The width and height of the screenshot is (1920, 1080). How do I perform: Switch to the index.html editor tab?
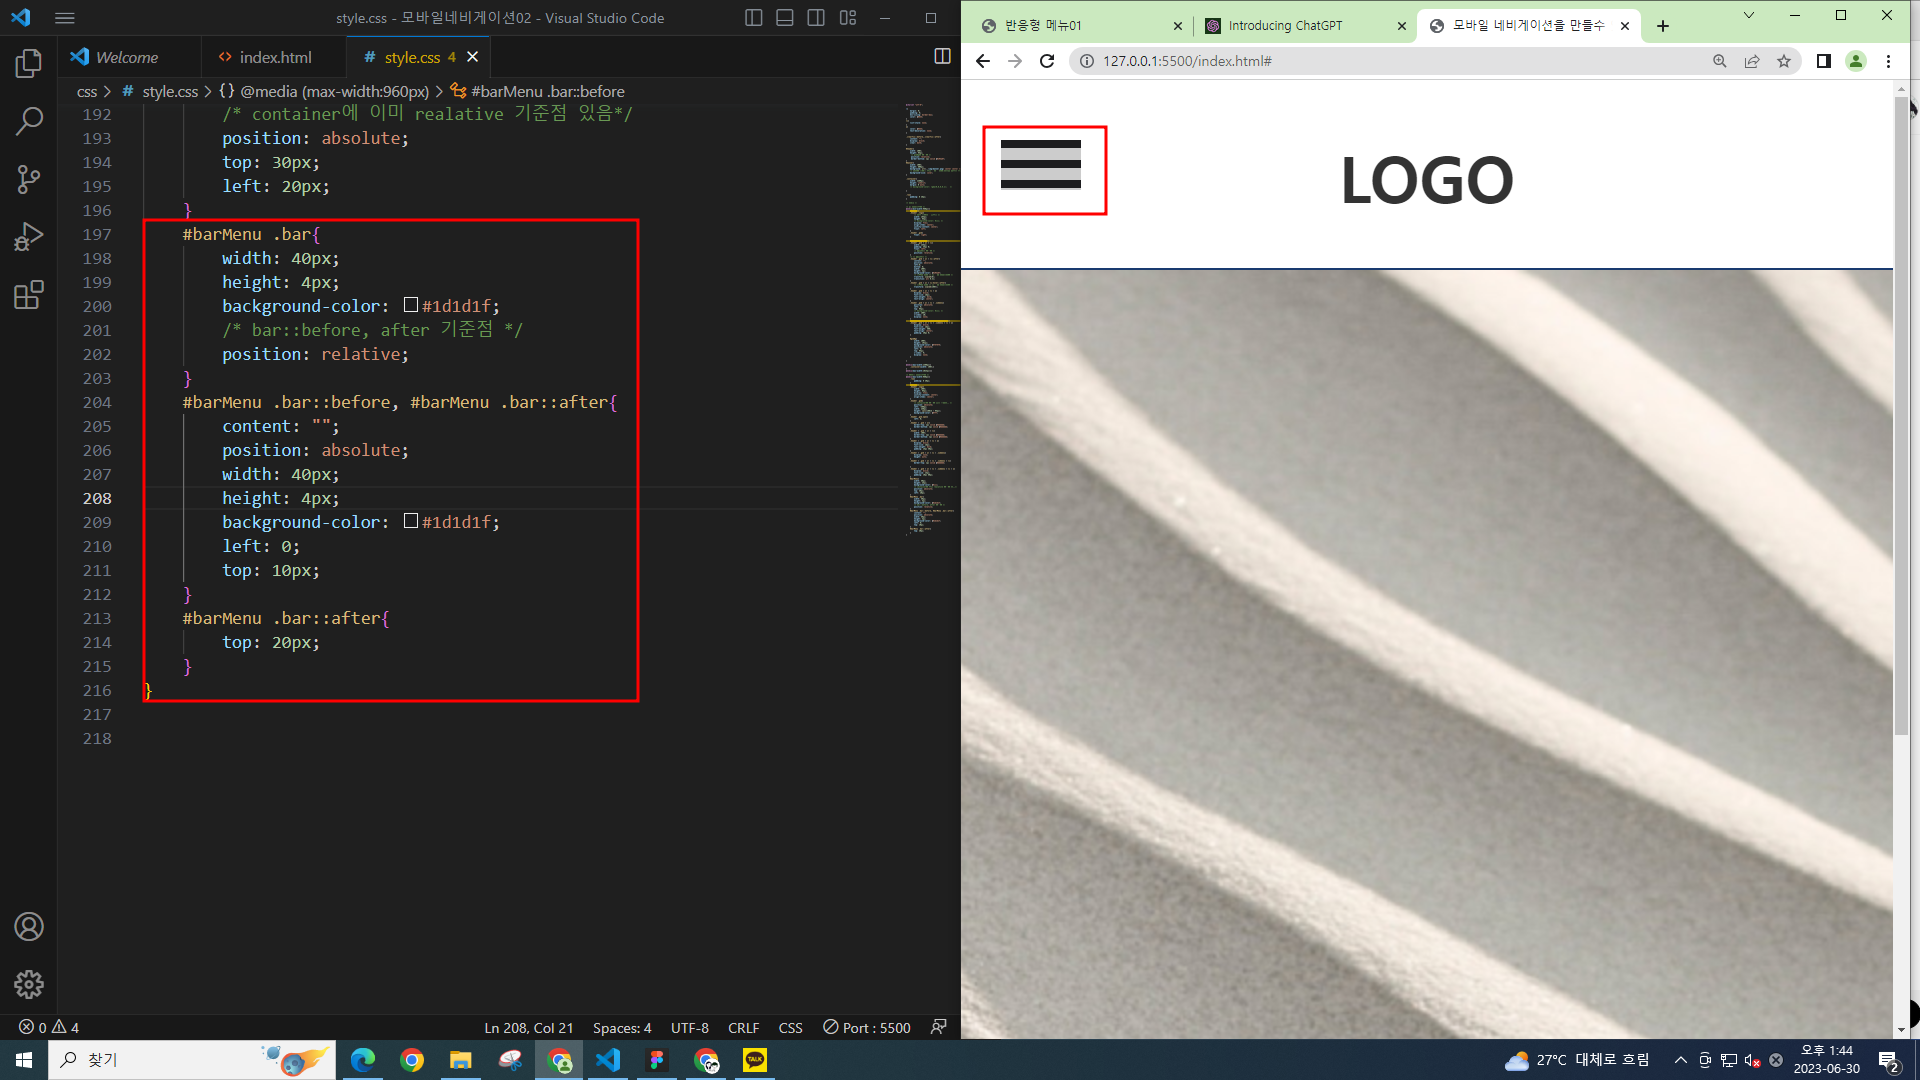coord(274,57)
